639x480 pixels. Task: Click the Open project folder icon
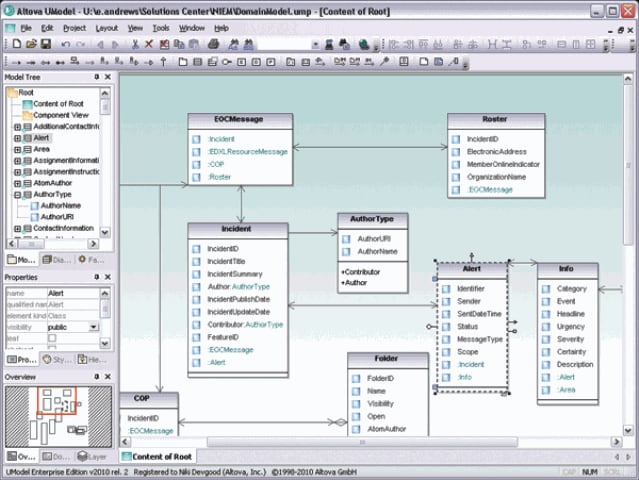(x=31, y=44)
